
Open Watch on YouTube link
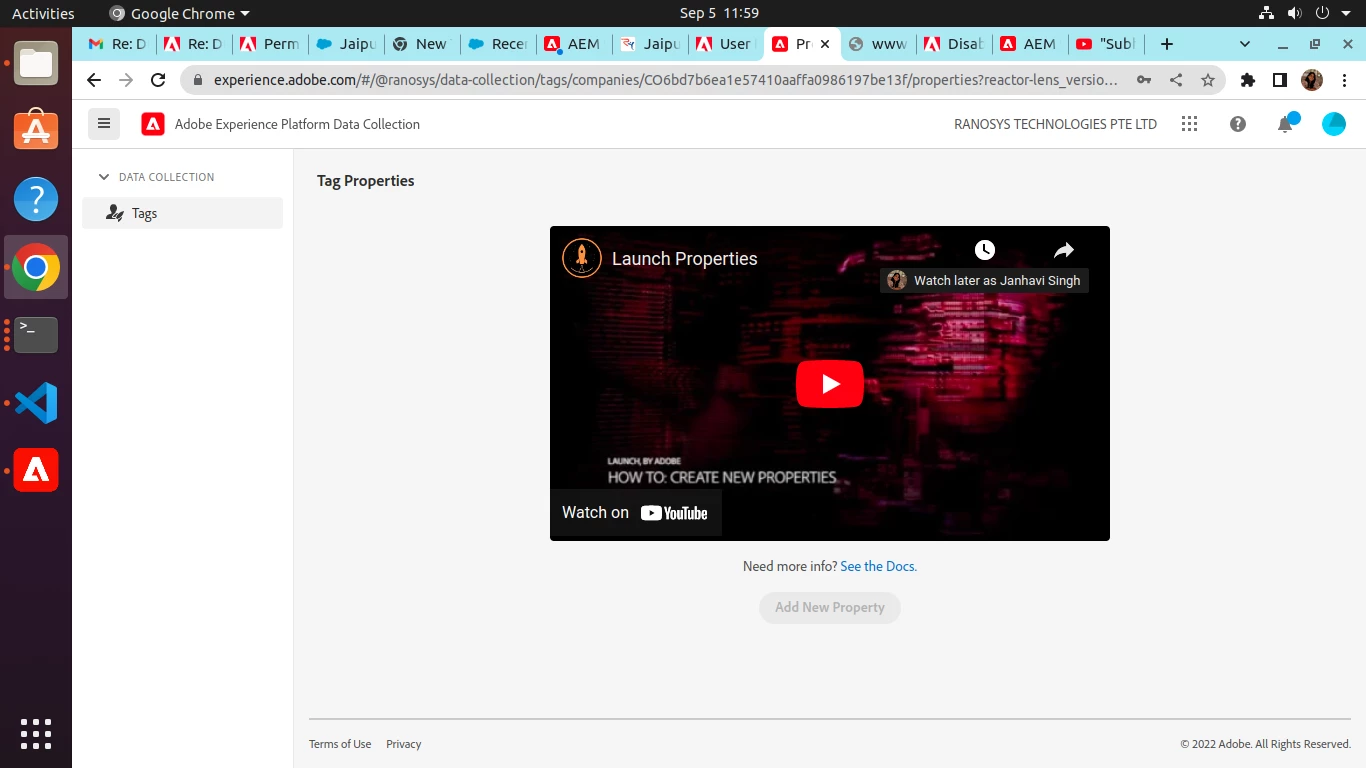click(x=635, y=512)
